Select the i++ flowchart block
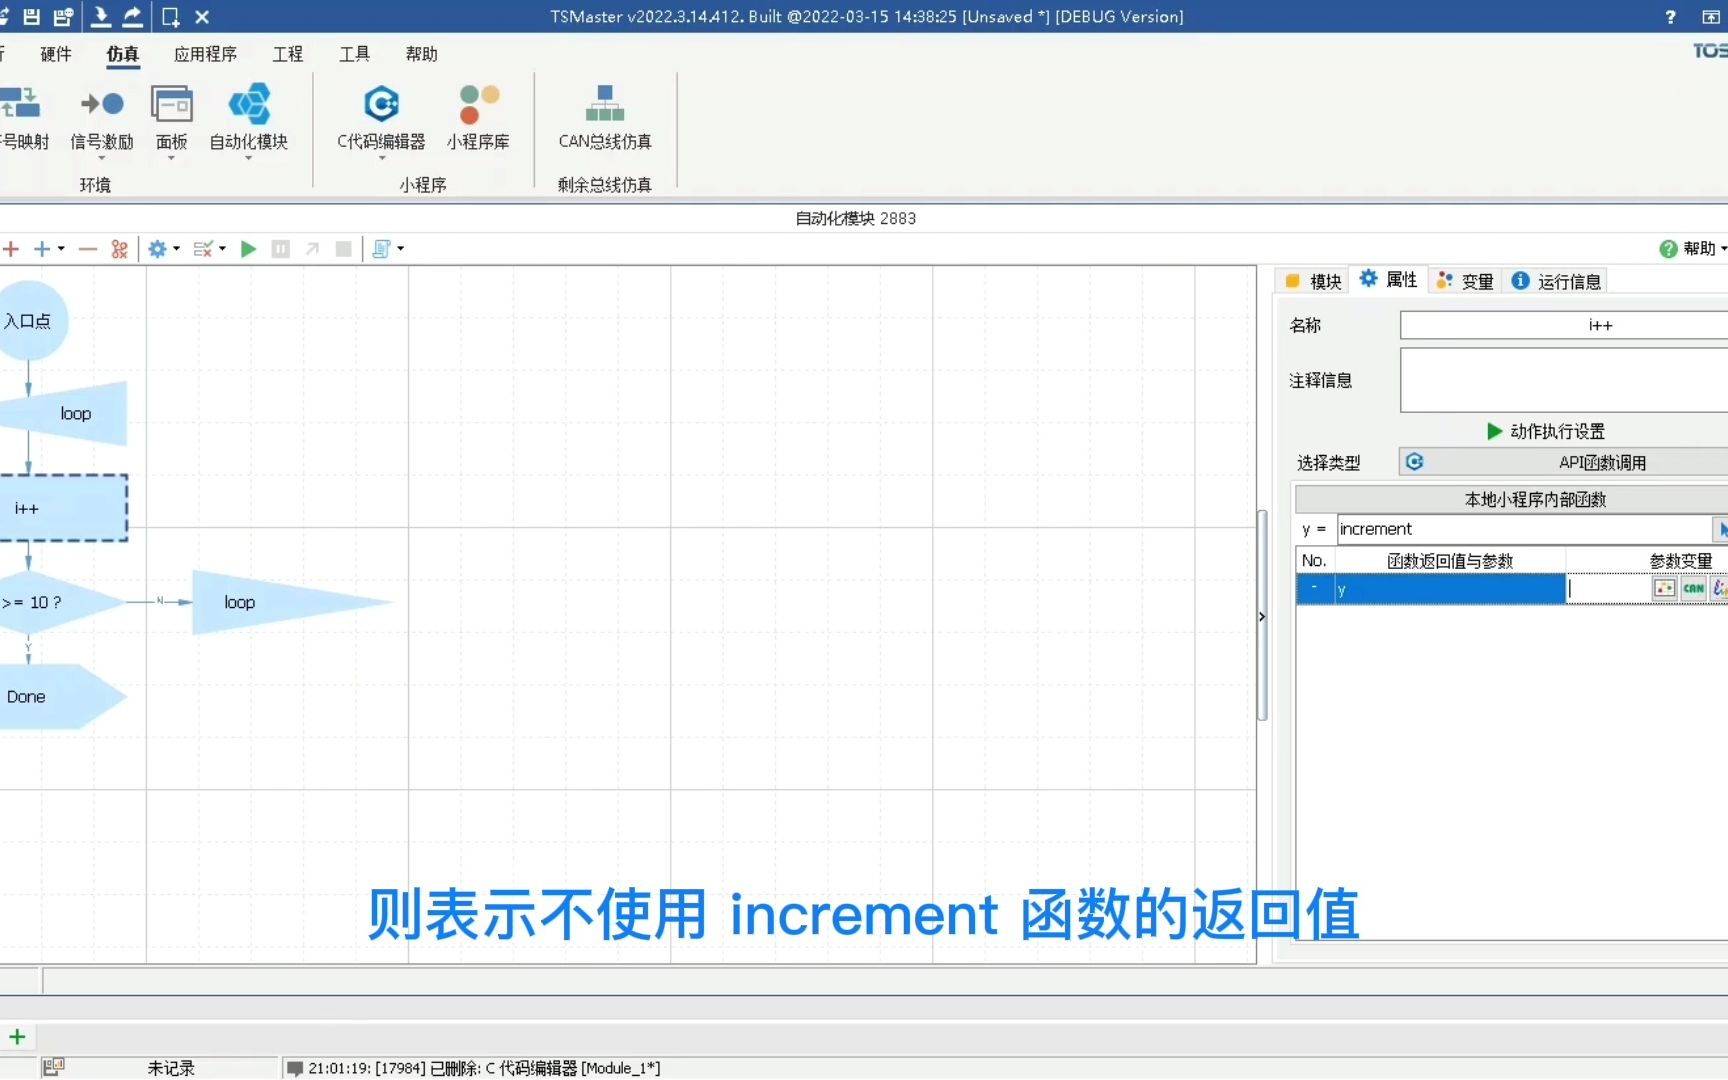This screenshot has height=1080, width=1728. pos(62,508)
